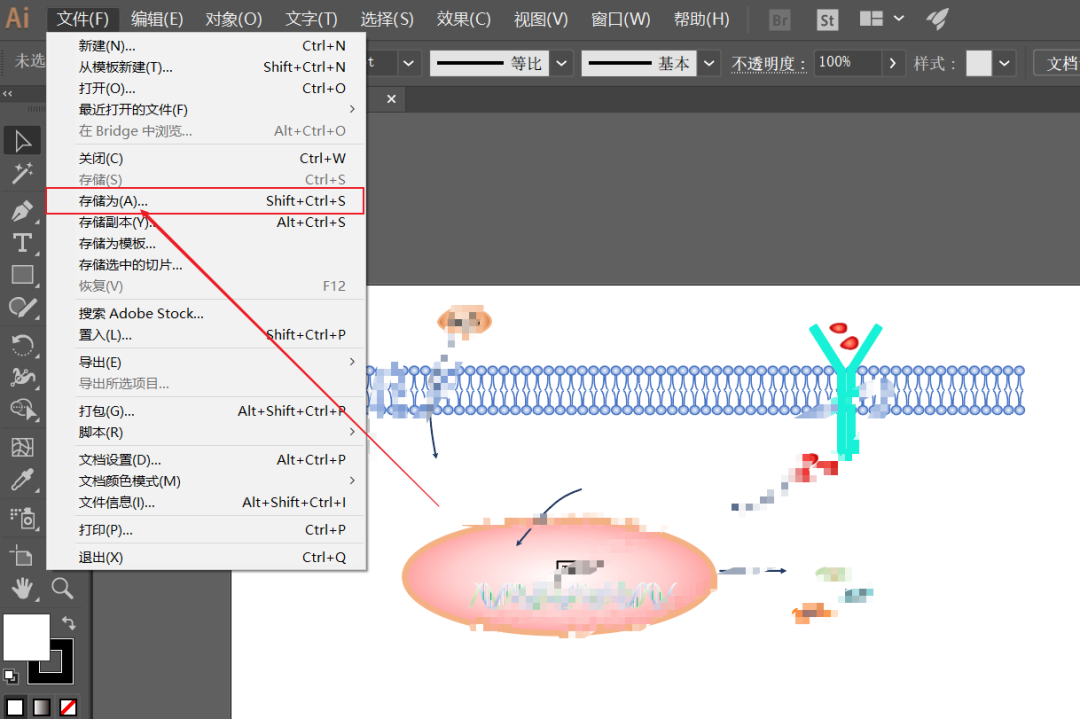Screen dimensions: 1080x719
Task: Choose 关闭(C) menu entry
Action: (205, 158)
